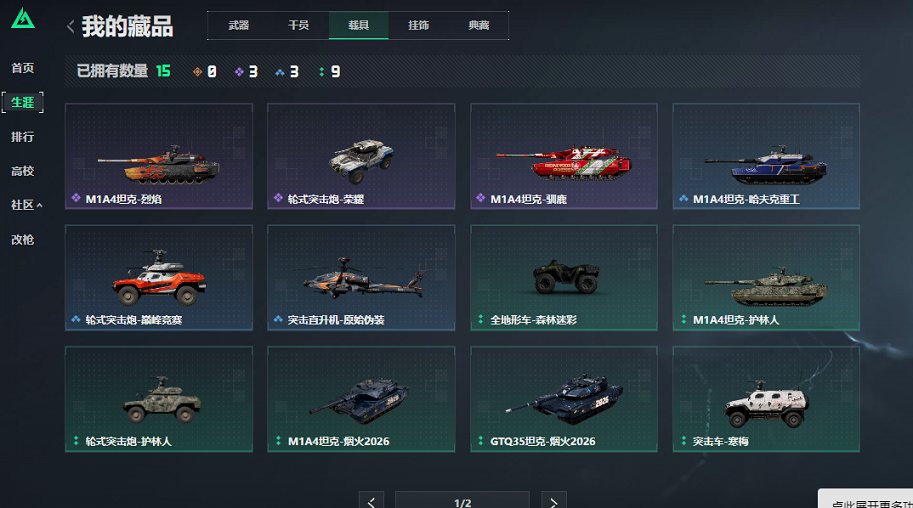Click the orange rarity diamond count icon
The width and height of the screenshot is (913, 508).
(x=197, y=72)
